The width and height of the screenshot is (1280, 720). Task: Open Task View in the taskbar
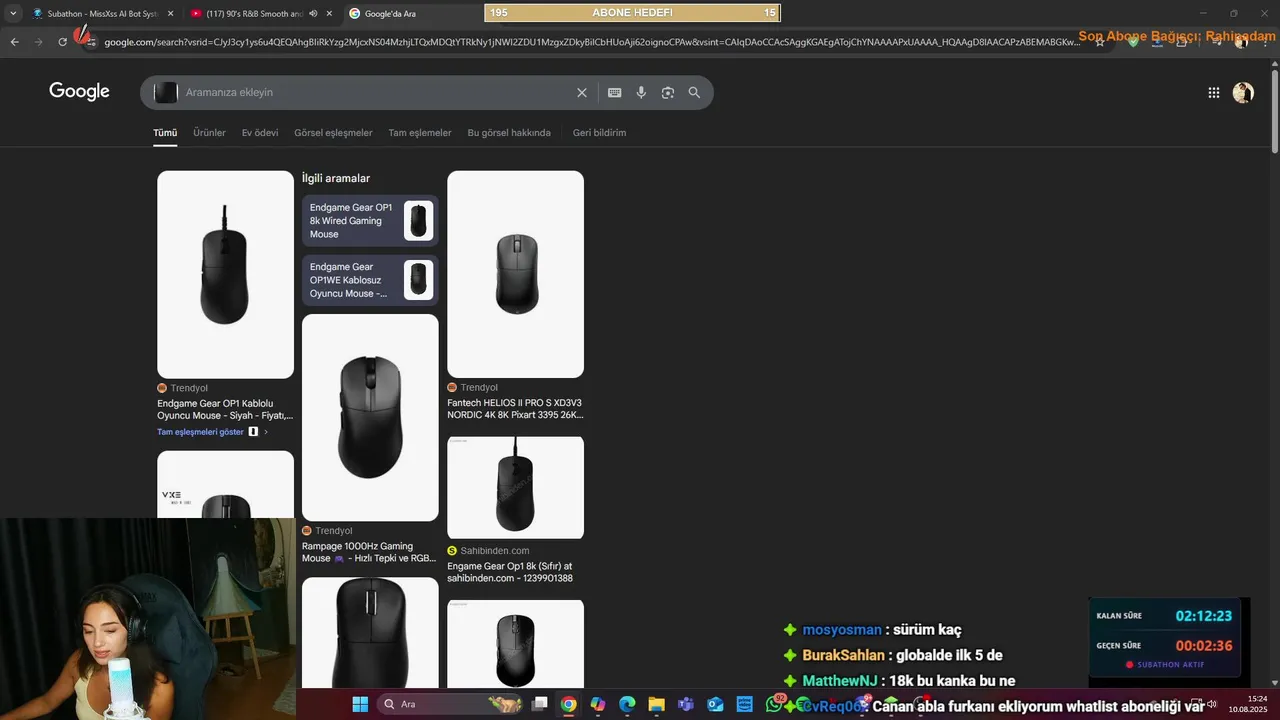click(x=540, y=704)
